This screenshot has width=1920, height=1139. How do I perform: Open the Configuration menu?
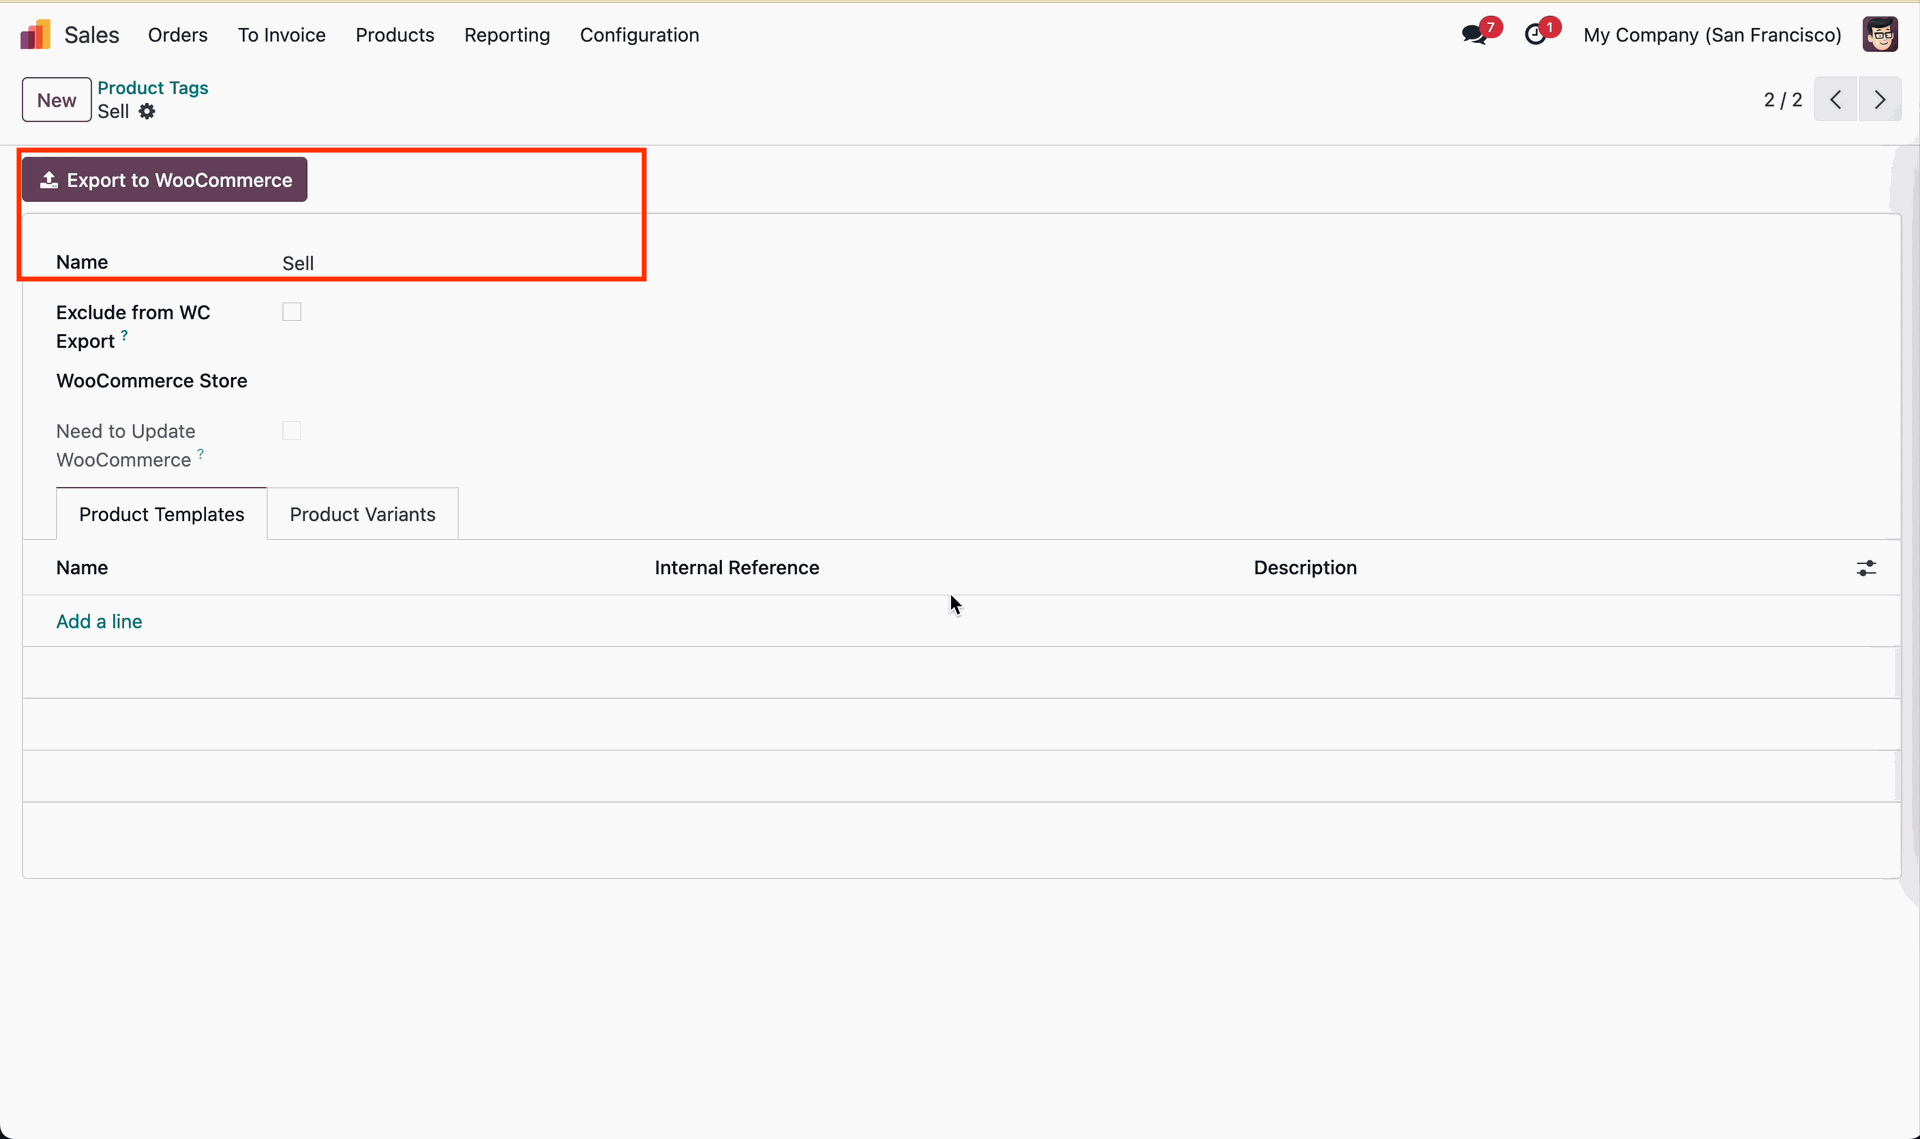pos(640,35)
